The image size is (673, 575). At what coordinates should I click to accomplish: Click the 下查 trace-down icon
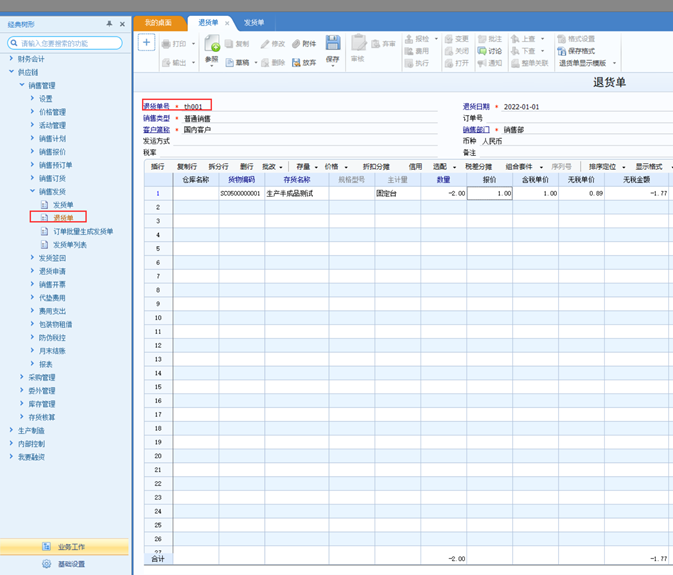515,51
